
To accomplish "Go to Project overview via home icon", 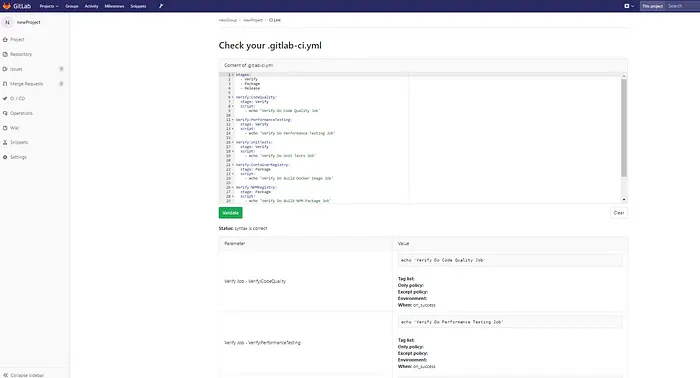I will [x=5, y=39].
